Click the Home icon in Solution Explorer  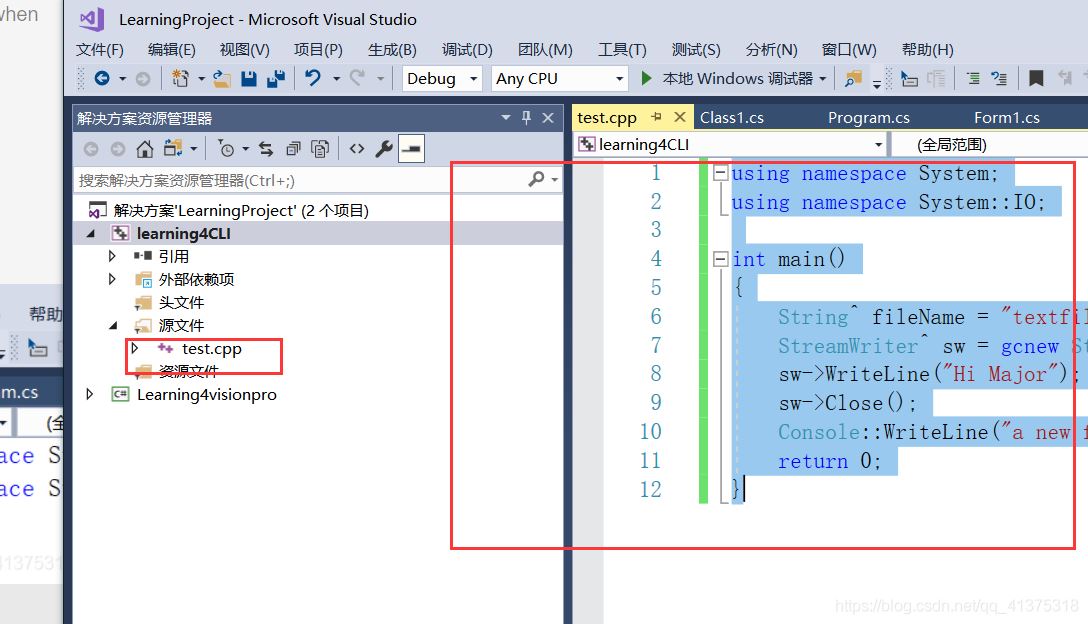tap(144, 149)
